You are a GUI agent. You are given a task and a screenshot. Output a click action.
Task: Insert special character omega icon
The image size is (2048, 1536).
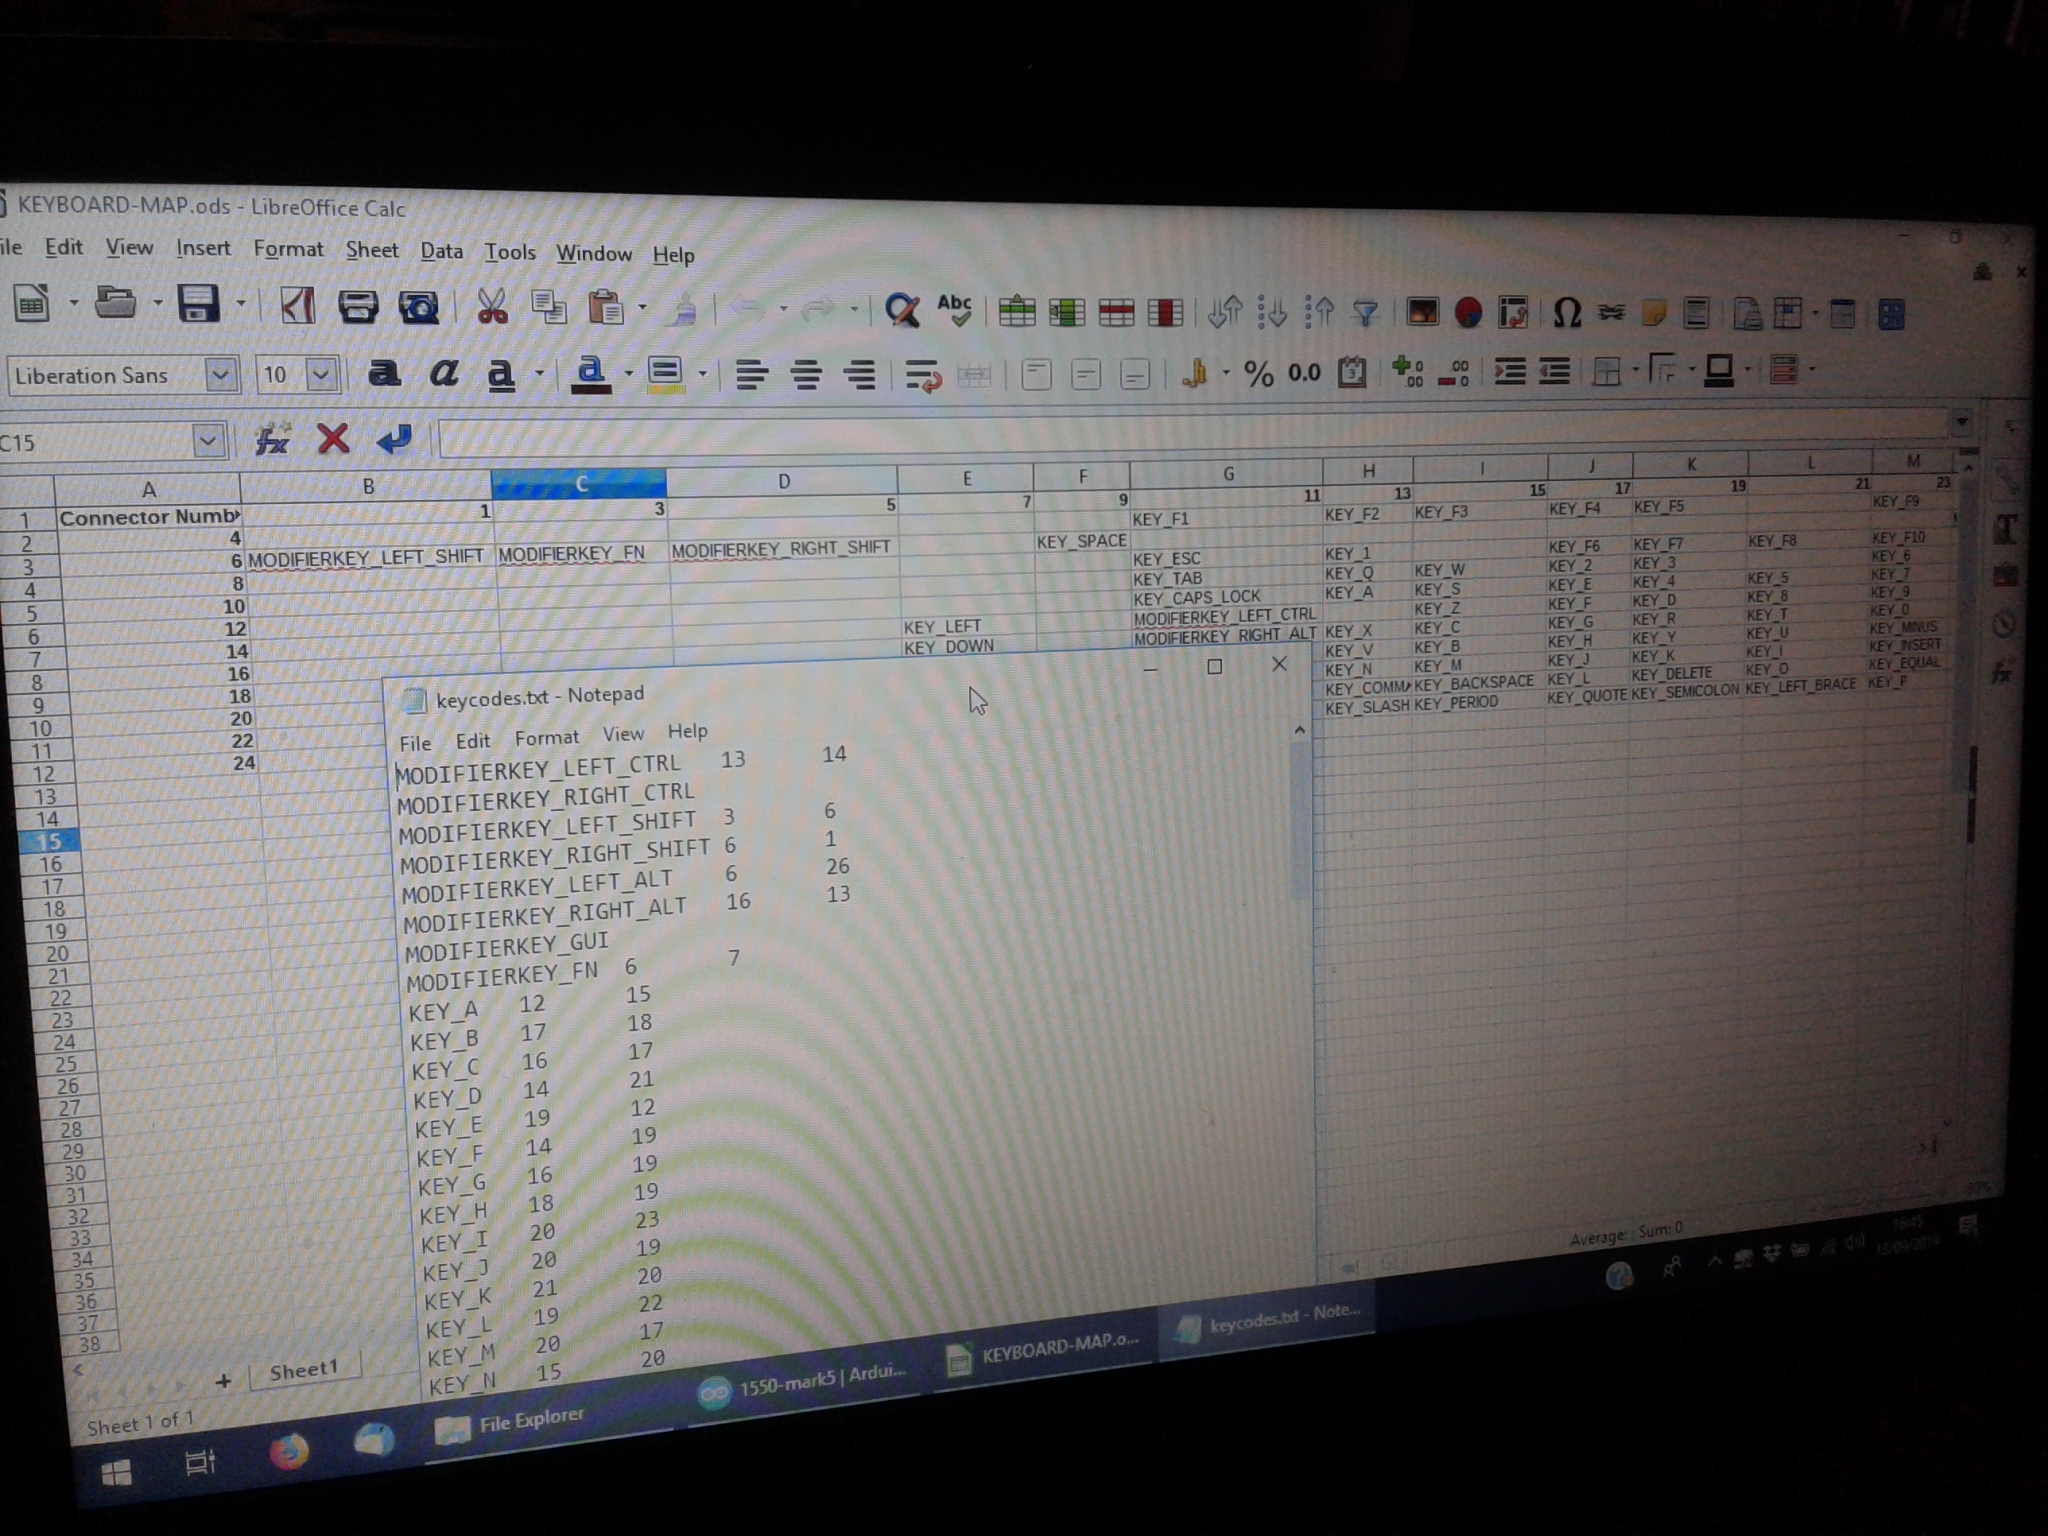[1566, 314]
